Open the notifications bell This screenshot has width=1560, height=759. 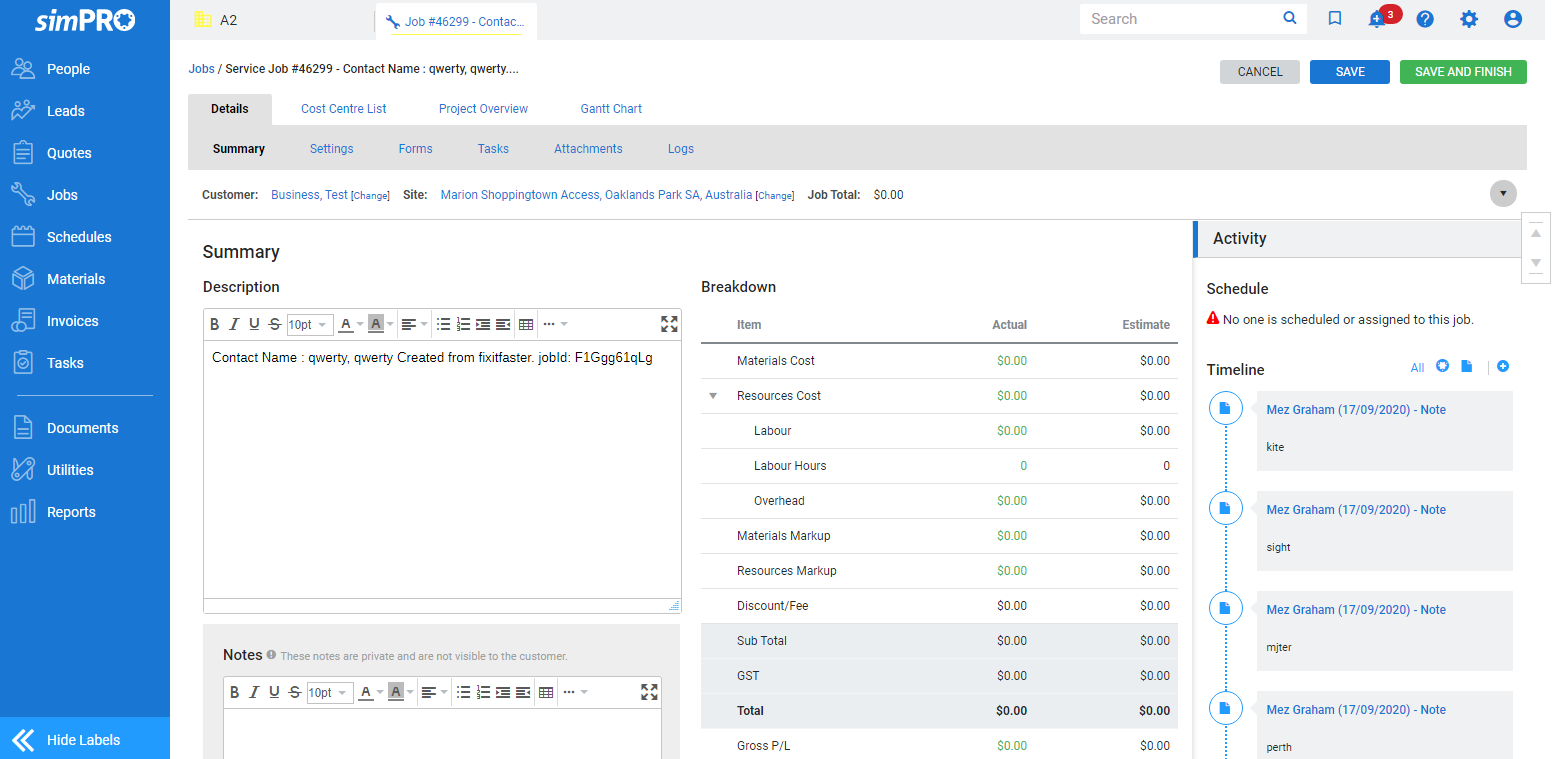(1378, 19)
